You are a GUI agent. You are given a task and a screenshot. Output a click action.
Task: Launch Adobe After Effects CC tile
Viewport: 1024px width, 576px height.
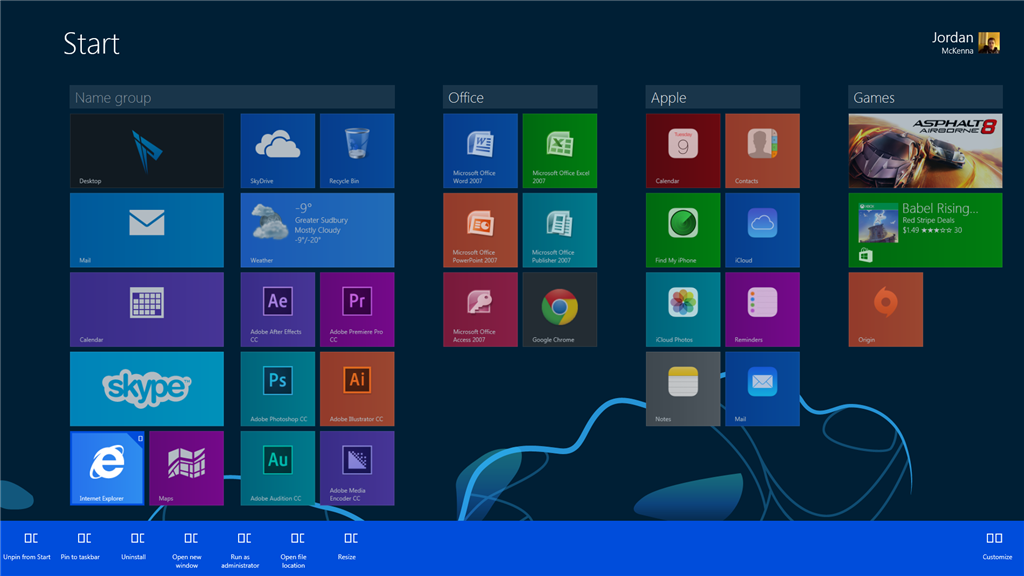click(278, 310)
